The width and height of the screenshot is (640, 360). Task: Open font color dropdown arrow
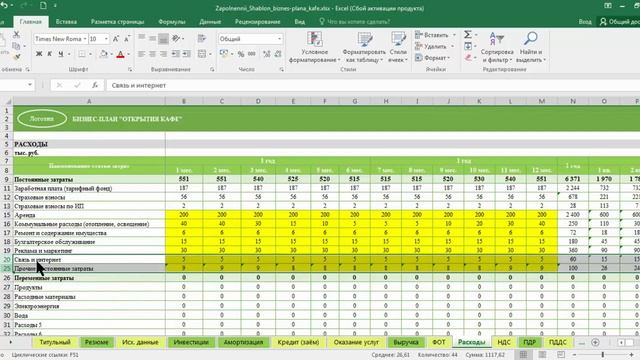coord(128,54)
